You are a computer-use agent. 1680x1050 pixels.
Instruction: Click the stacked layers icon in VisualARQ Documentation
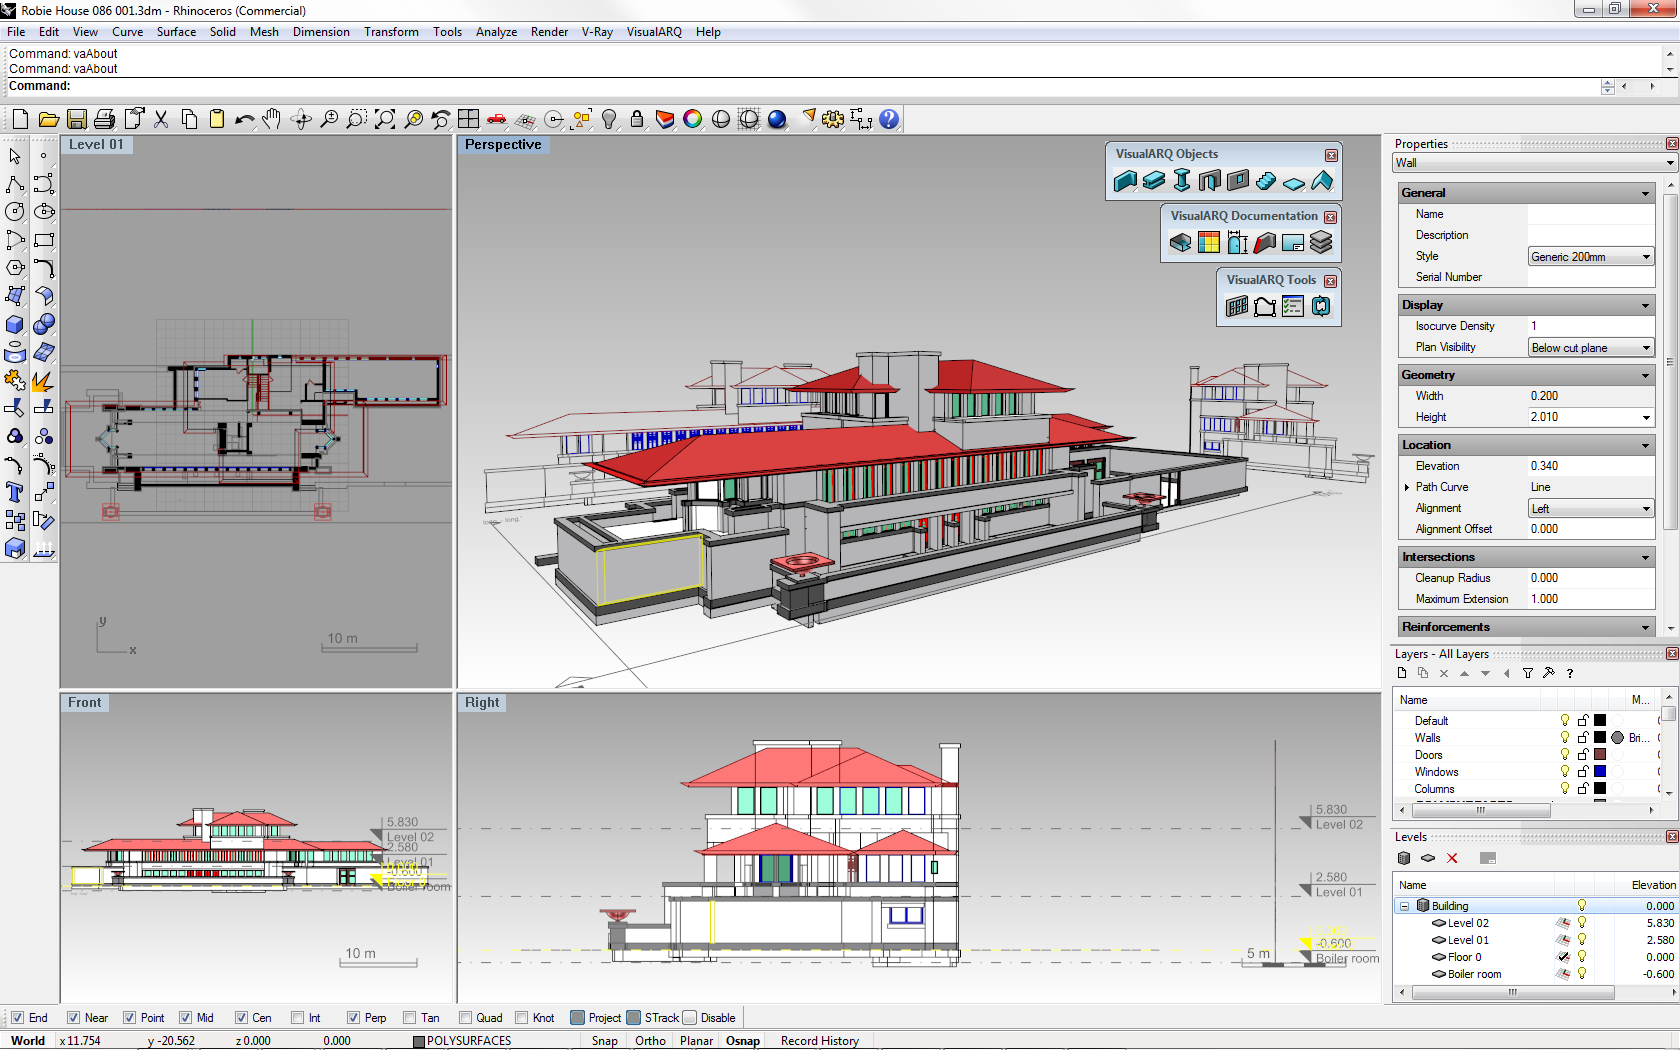pos(1321,243)
